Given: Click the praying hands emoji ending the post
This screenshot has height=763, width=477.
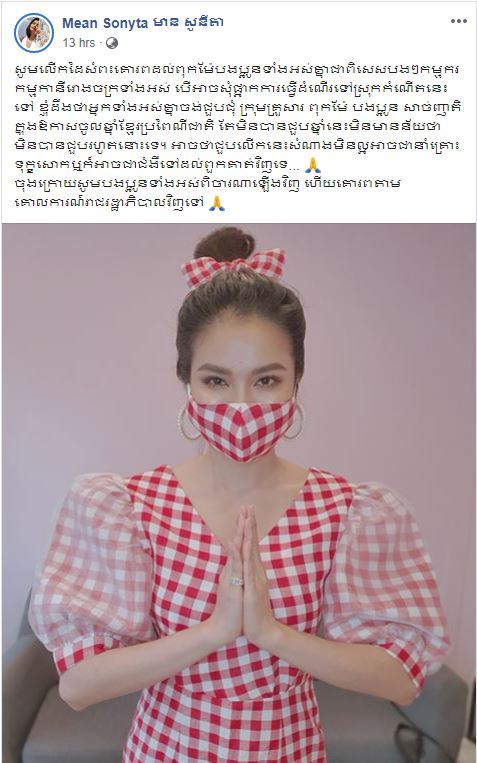Looking at the screenshot, I should coord(217,203).
